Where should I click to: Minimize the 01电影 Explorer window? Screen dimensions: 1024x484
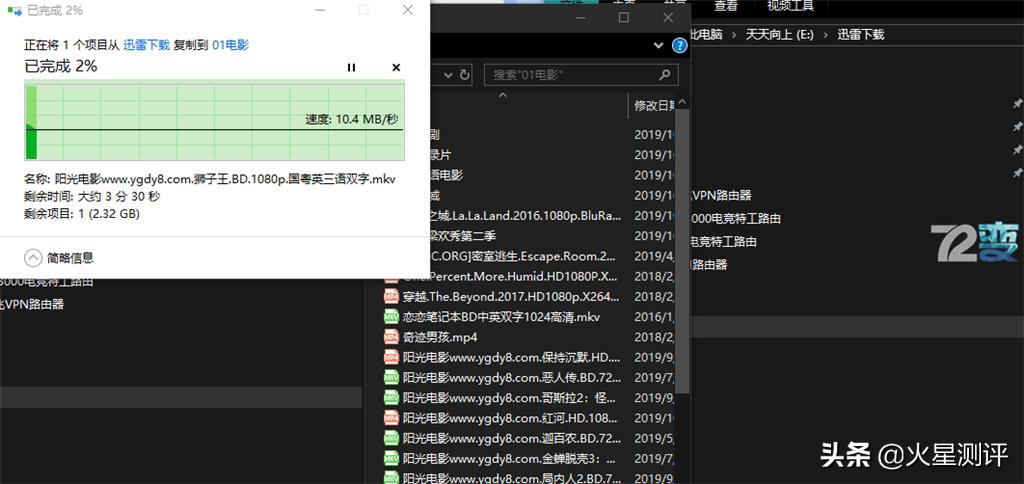(581, 18)
